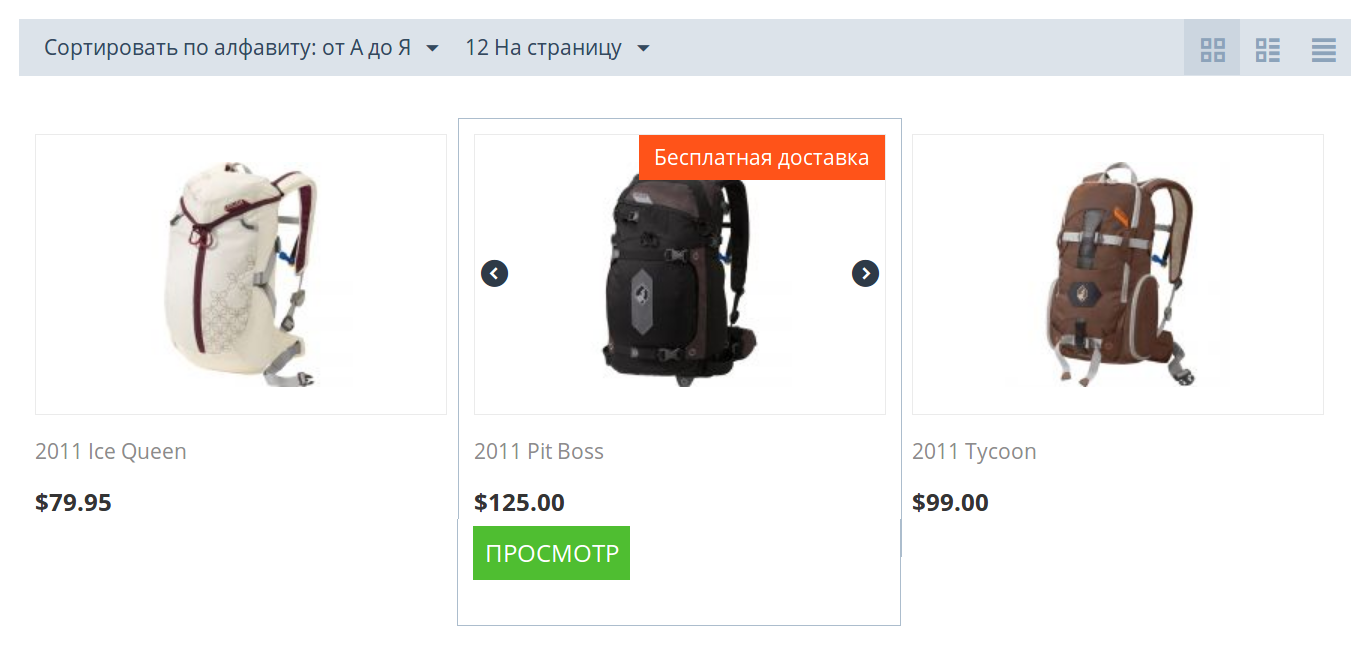Open the '12 На страницу' dropdown
Viewport: 1364px width, 646px height.
(x=557, y=48)
